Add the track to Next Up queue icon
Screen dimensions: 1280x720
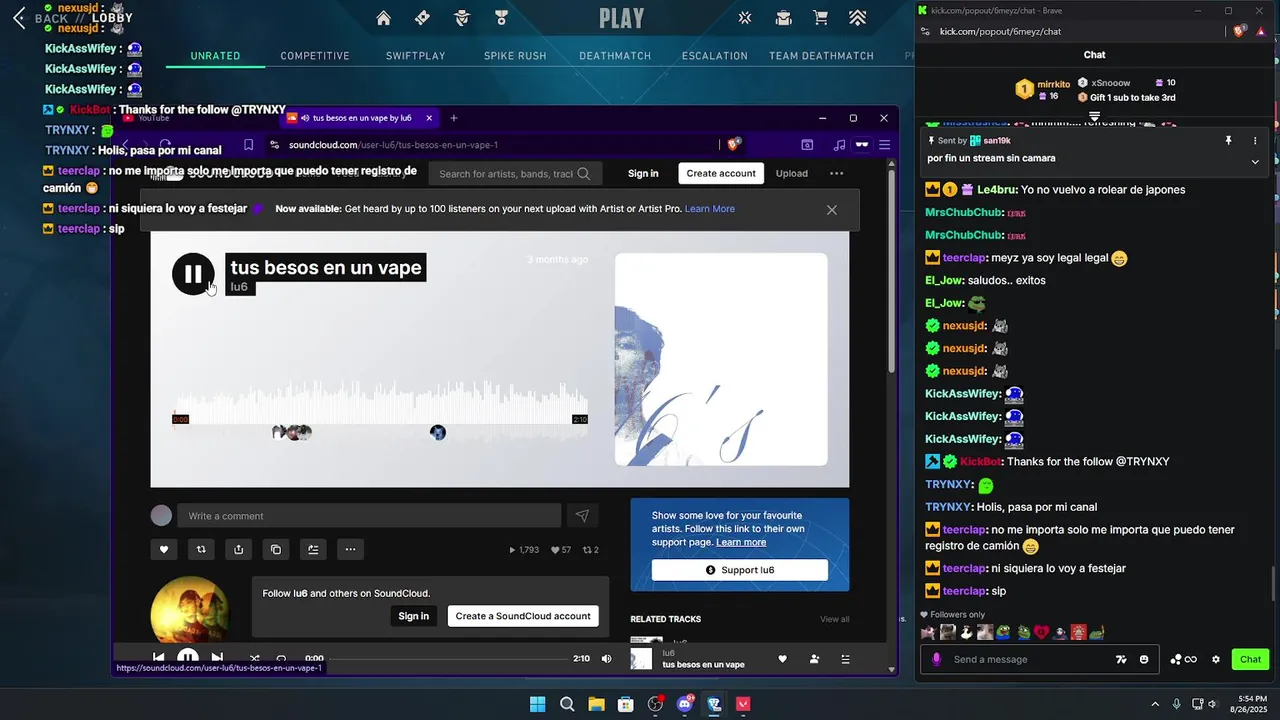[313, 549]
